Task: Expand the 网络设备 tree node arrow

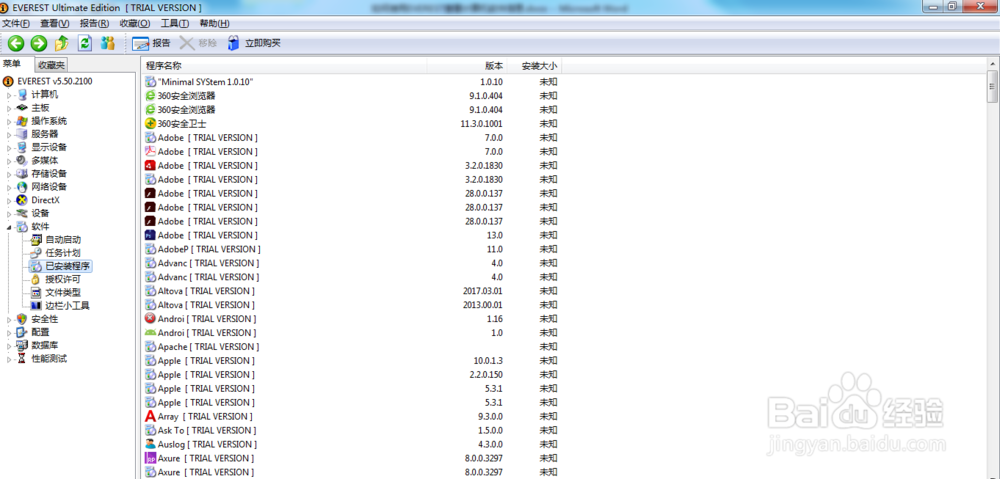Action: [10, 187]
